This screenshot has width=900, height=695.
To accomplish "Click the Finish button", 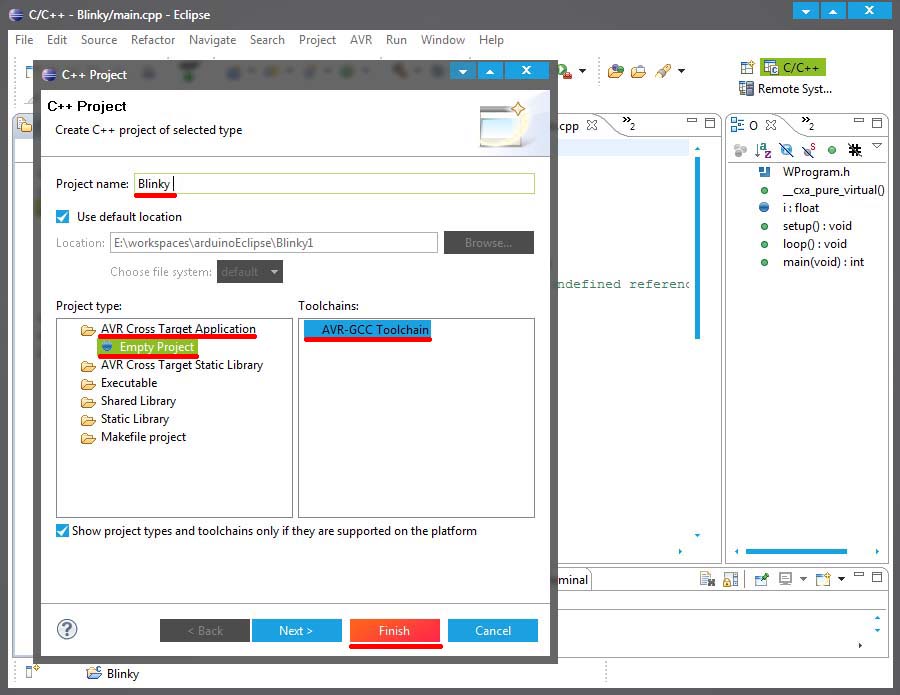I will [394, 631].
